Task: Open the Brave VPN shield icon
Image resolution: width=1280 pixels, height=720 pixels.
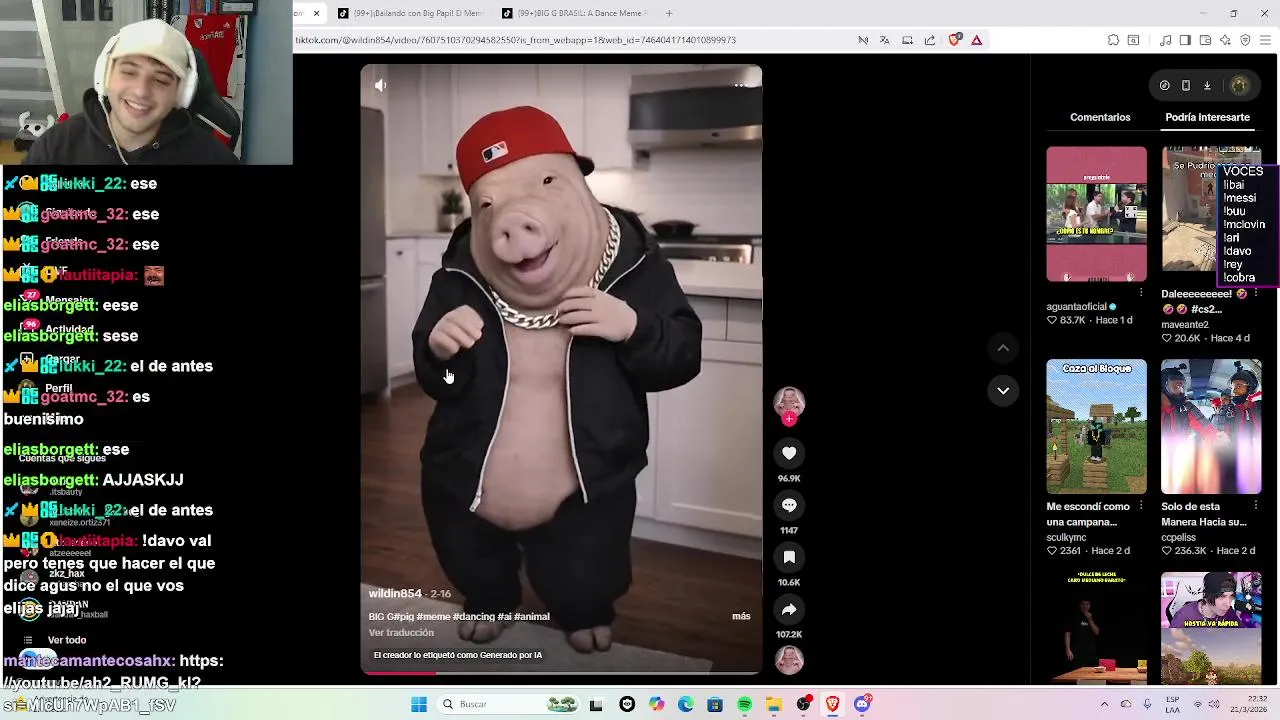Action: [1245, 40]
